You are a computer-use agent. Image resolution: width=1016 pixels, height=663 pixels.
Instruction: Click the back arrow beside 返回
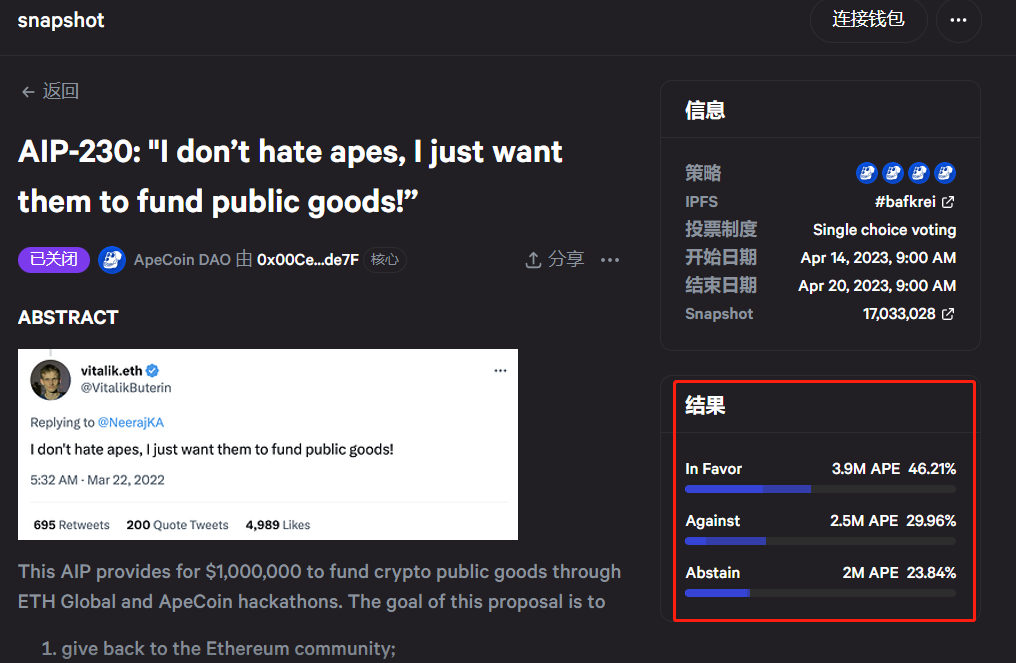point(28,90)
